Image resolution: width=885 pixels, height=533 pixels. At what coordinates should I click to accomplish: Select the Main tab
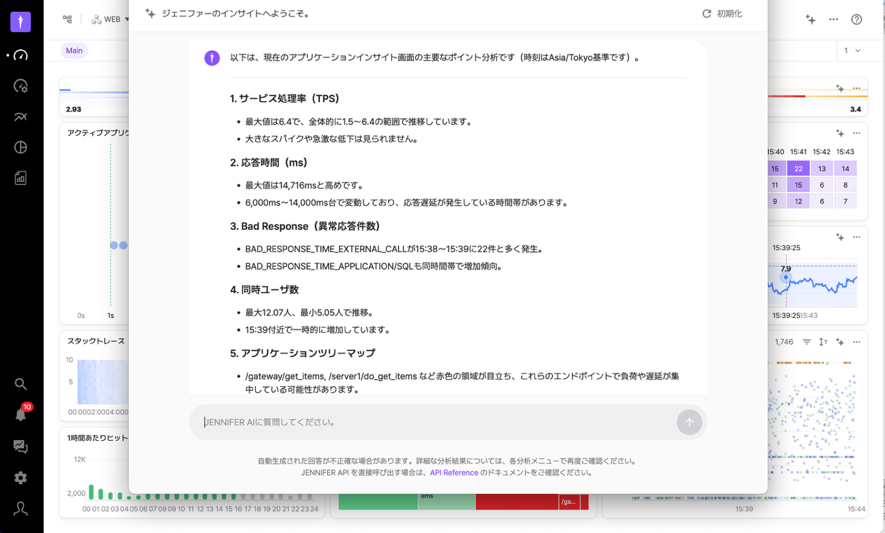point(74,50)
